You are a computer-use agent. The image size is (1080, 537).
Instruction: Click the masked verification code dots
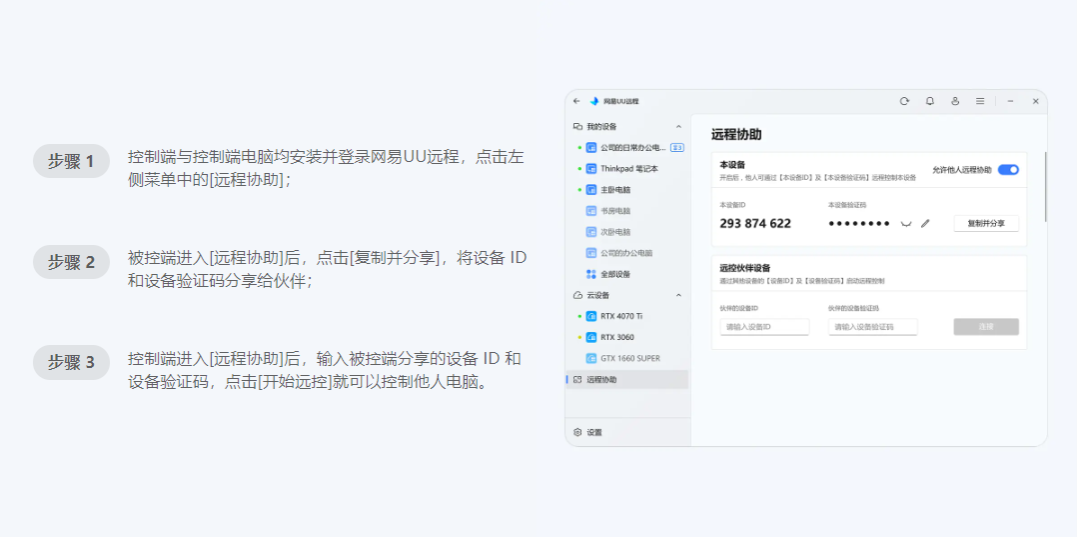(x=859, y=224)
